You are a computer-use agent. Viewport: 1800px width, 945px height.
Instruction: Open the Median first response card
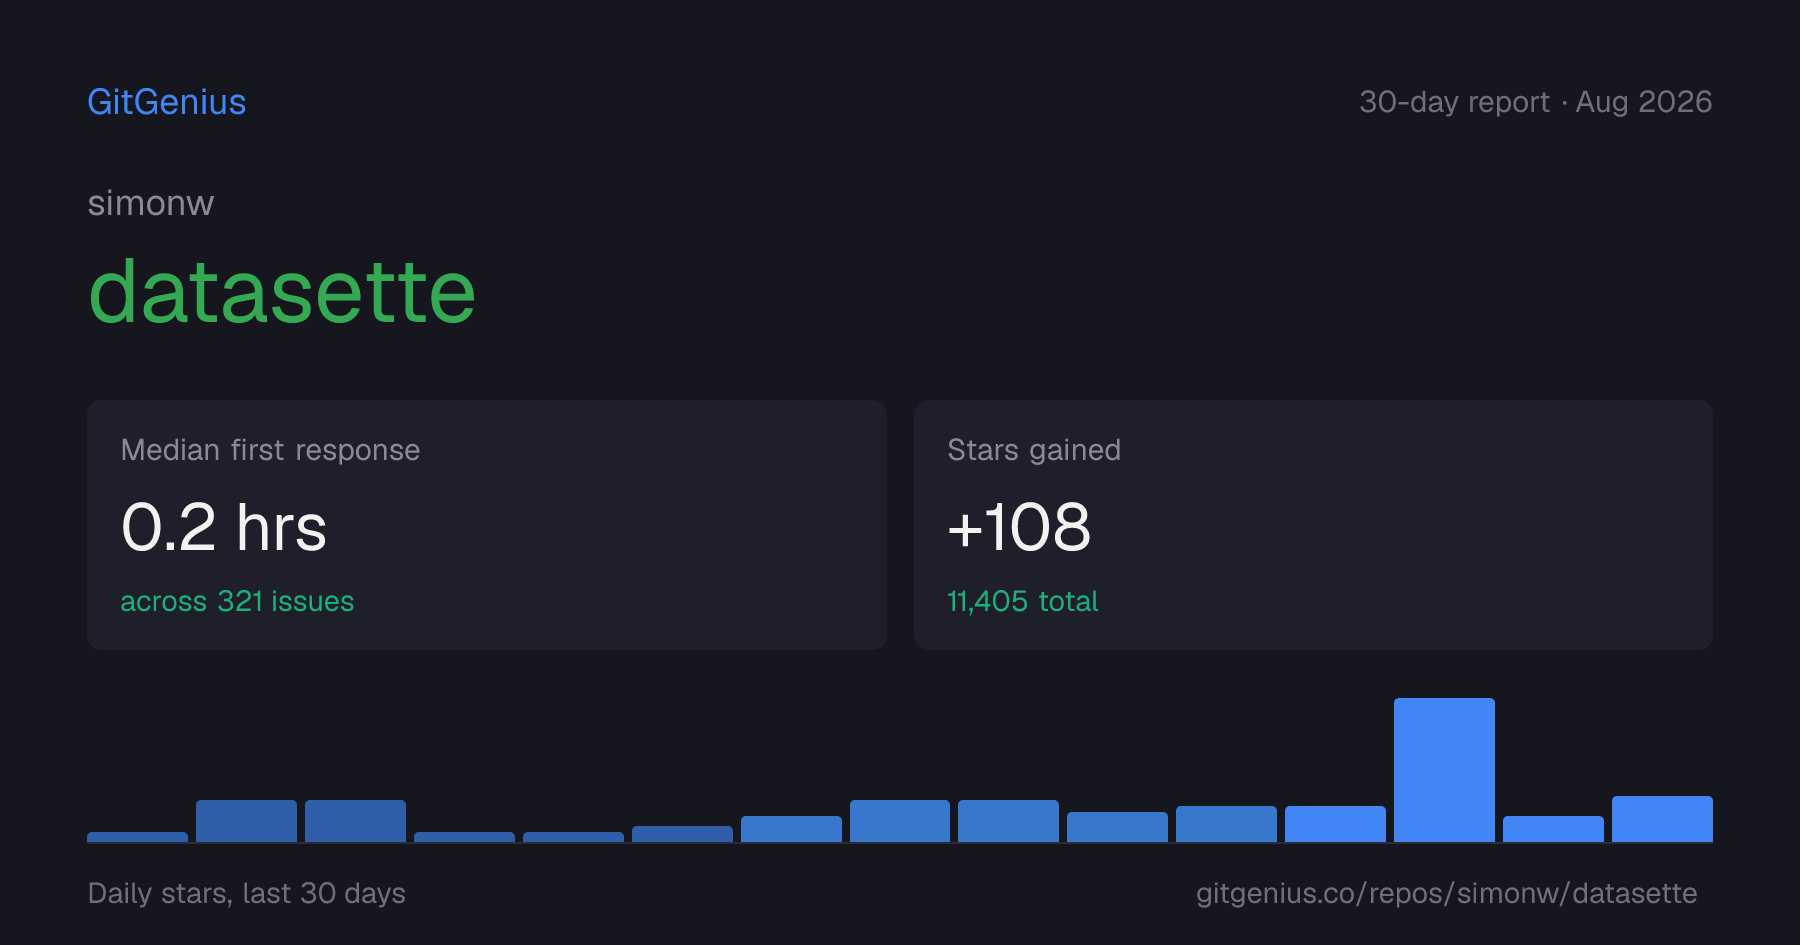pos(487,525)
